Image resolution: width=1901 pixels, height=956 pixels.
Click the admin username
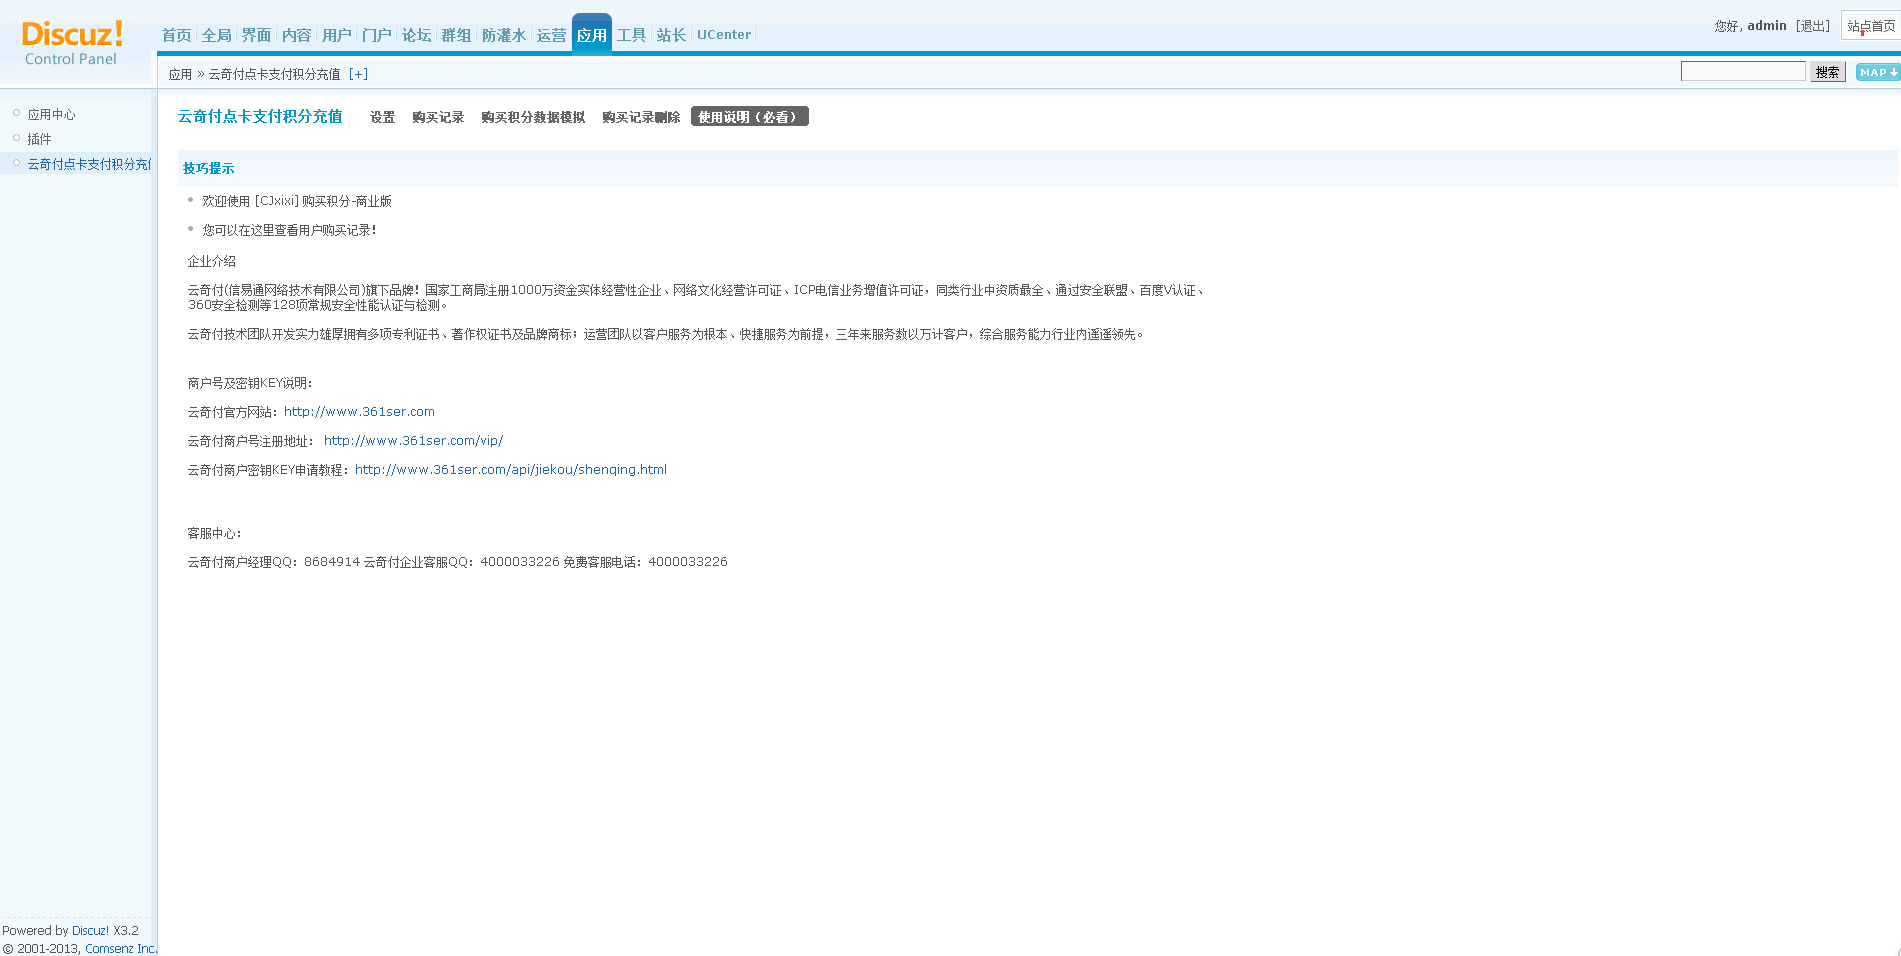tap(1767, 26)
